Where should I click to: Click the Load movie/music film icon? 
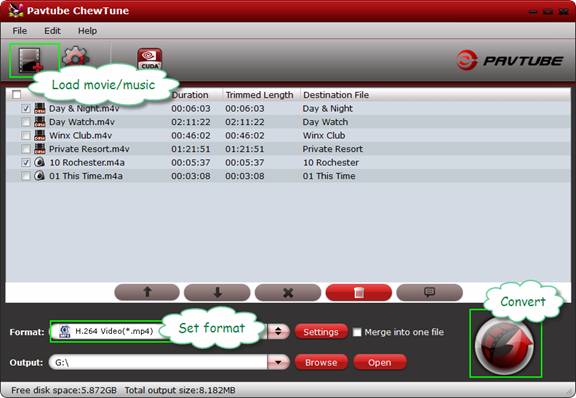point(31,60)
